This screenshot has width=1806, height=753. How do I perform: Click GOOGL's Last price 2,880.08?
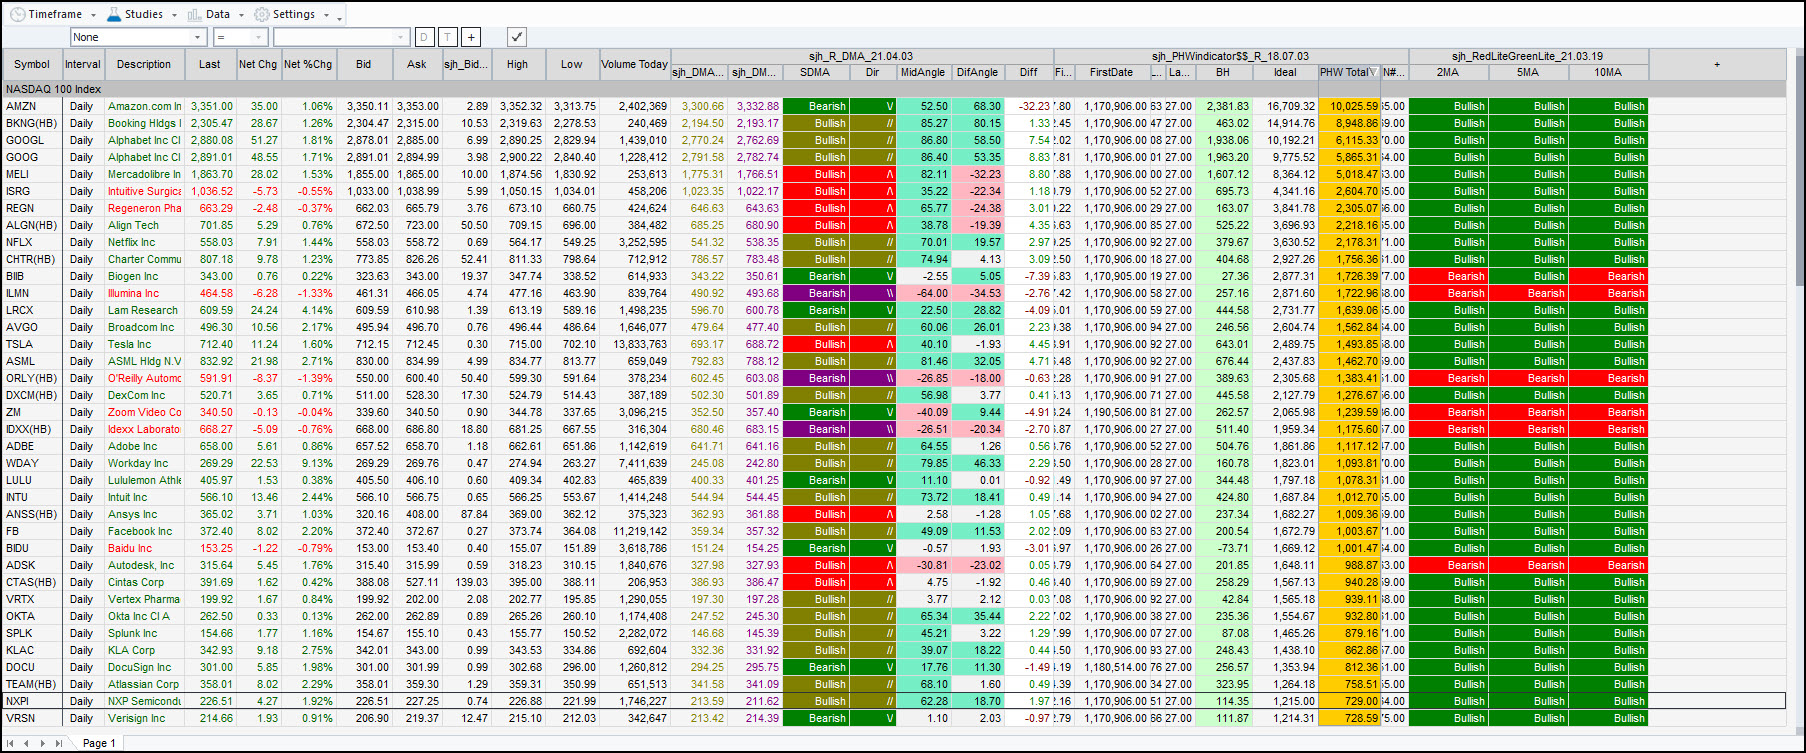click(x=210, y=140)
